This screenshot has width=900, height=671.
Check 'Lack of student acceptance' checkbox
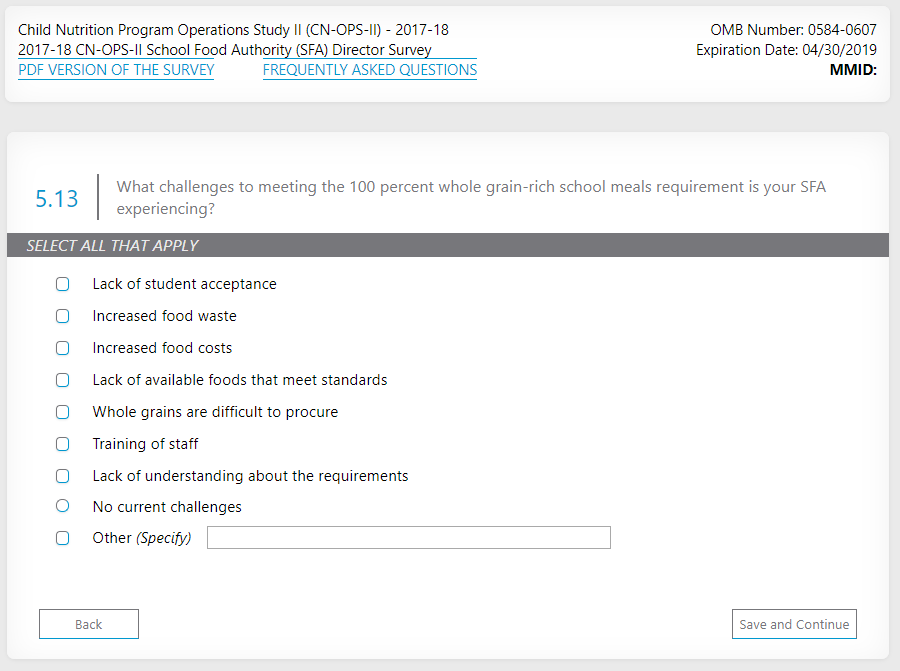63,284
